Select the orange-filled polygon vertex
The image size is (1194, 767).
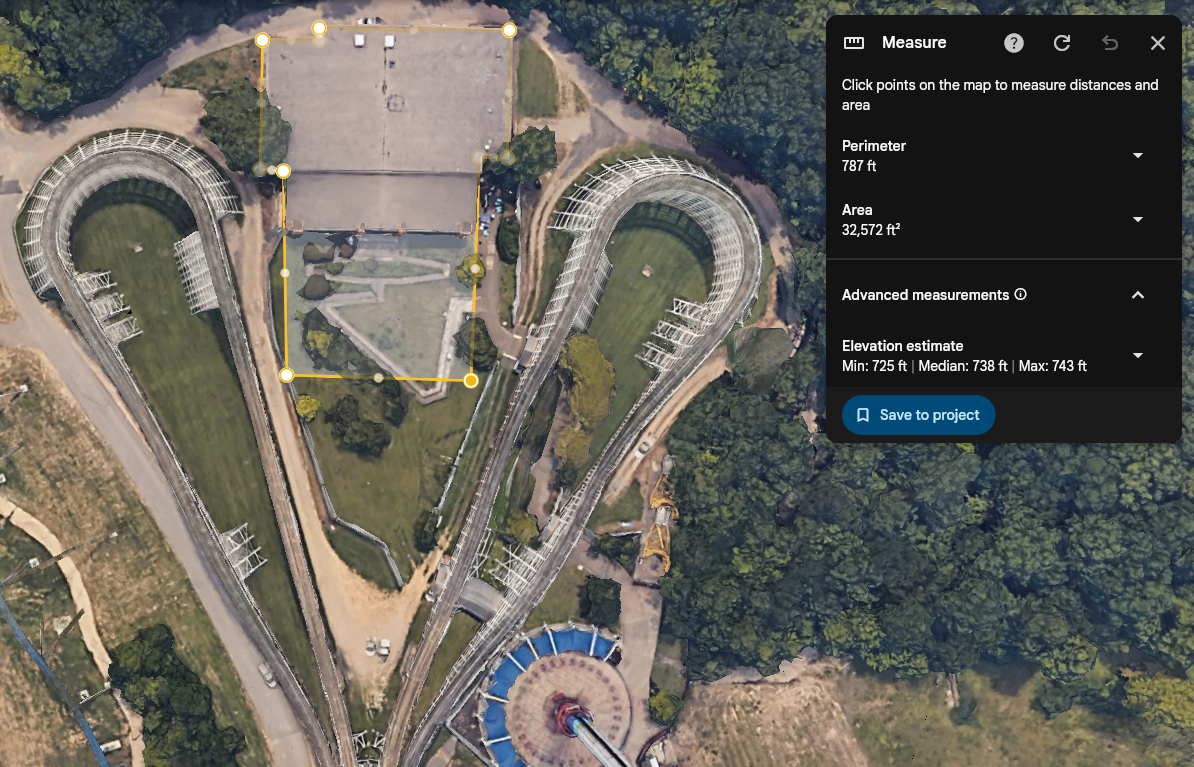coord(471,380)
